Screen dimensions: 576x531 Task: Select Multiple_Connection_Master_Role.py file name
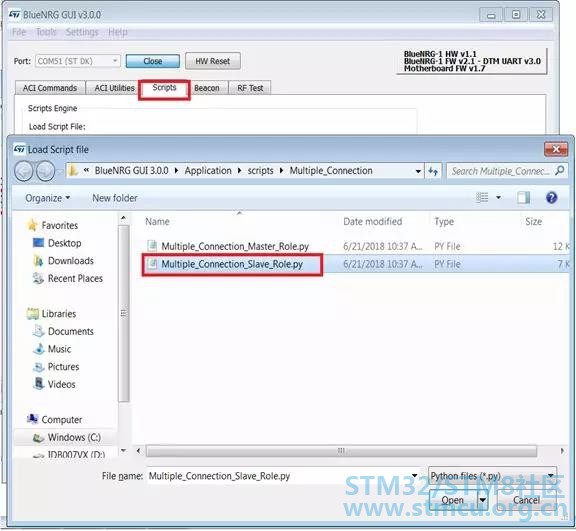pyautogui.click(x=235, y=246)
